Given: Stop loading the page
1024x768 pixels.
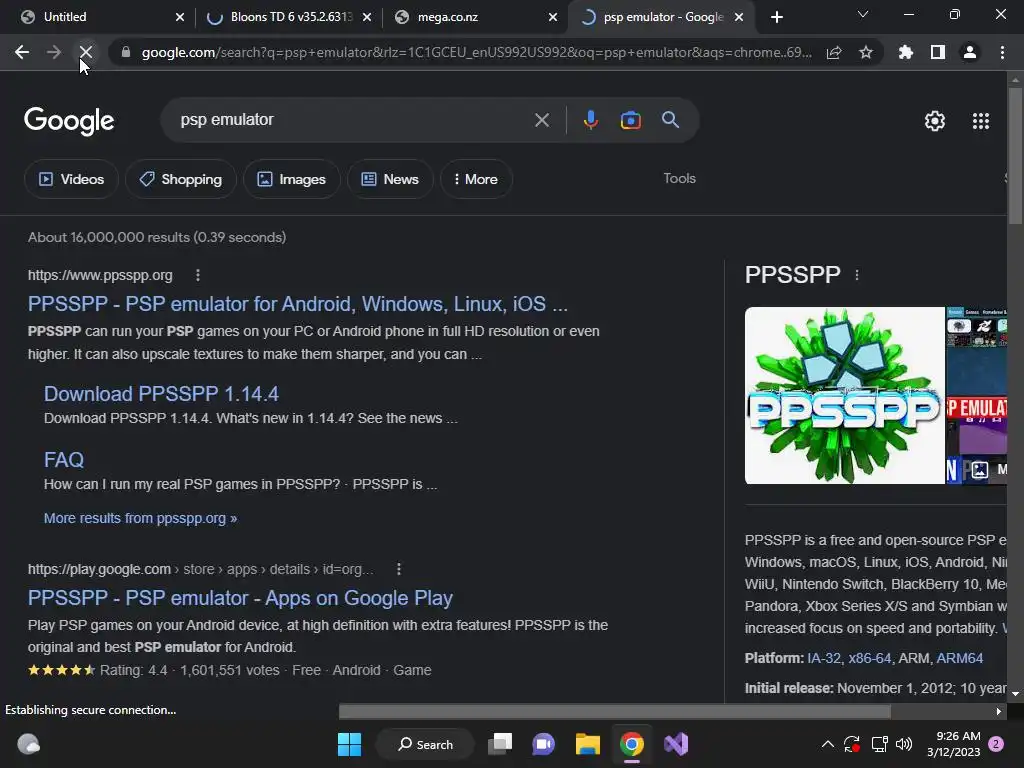Looking at the screenshot, I should pos(86,52).
